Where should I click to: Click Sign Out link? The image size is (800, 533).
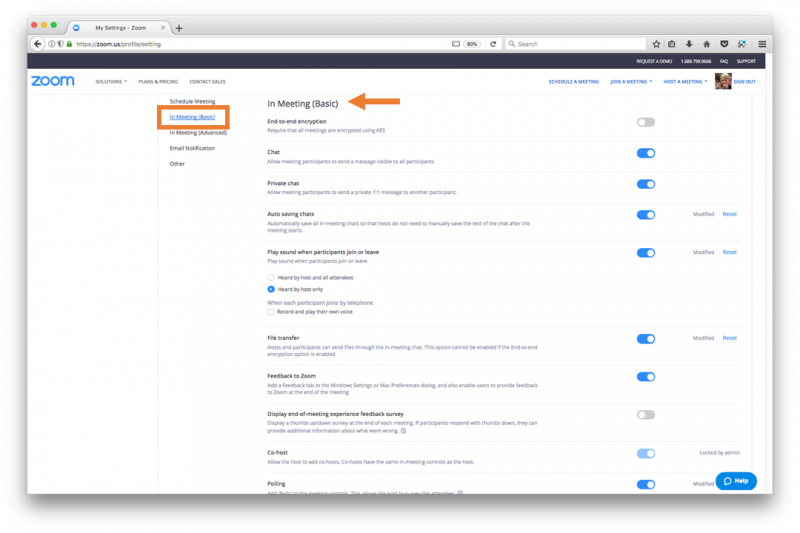pyautogui.click(x=744, y=82)
